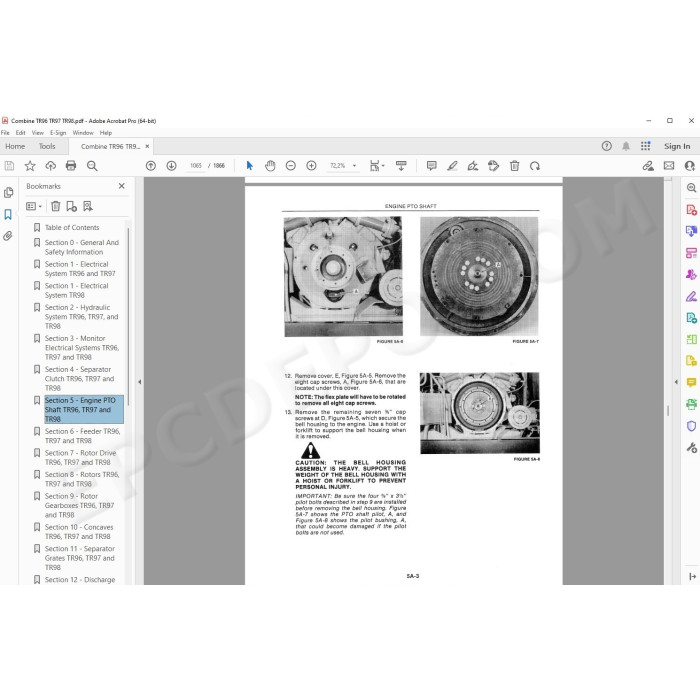The width and height of the screenshot is (700, 700).
Task: Go to previous page arrow
Action: pos(151,166)
